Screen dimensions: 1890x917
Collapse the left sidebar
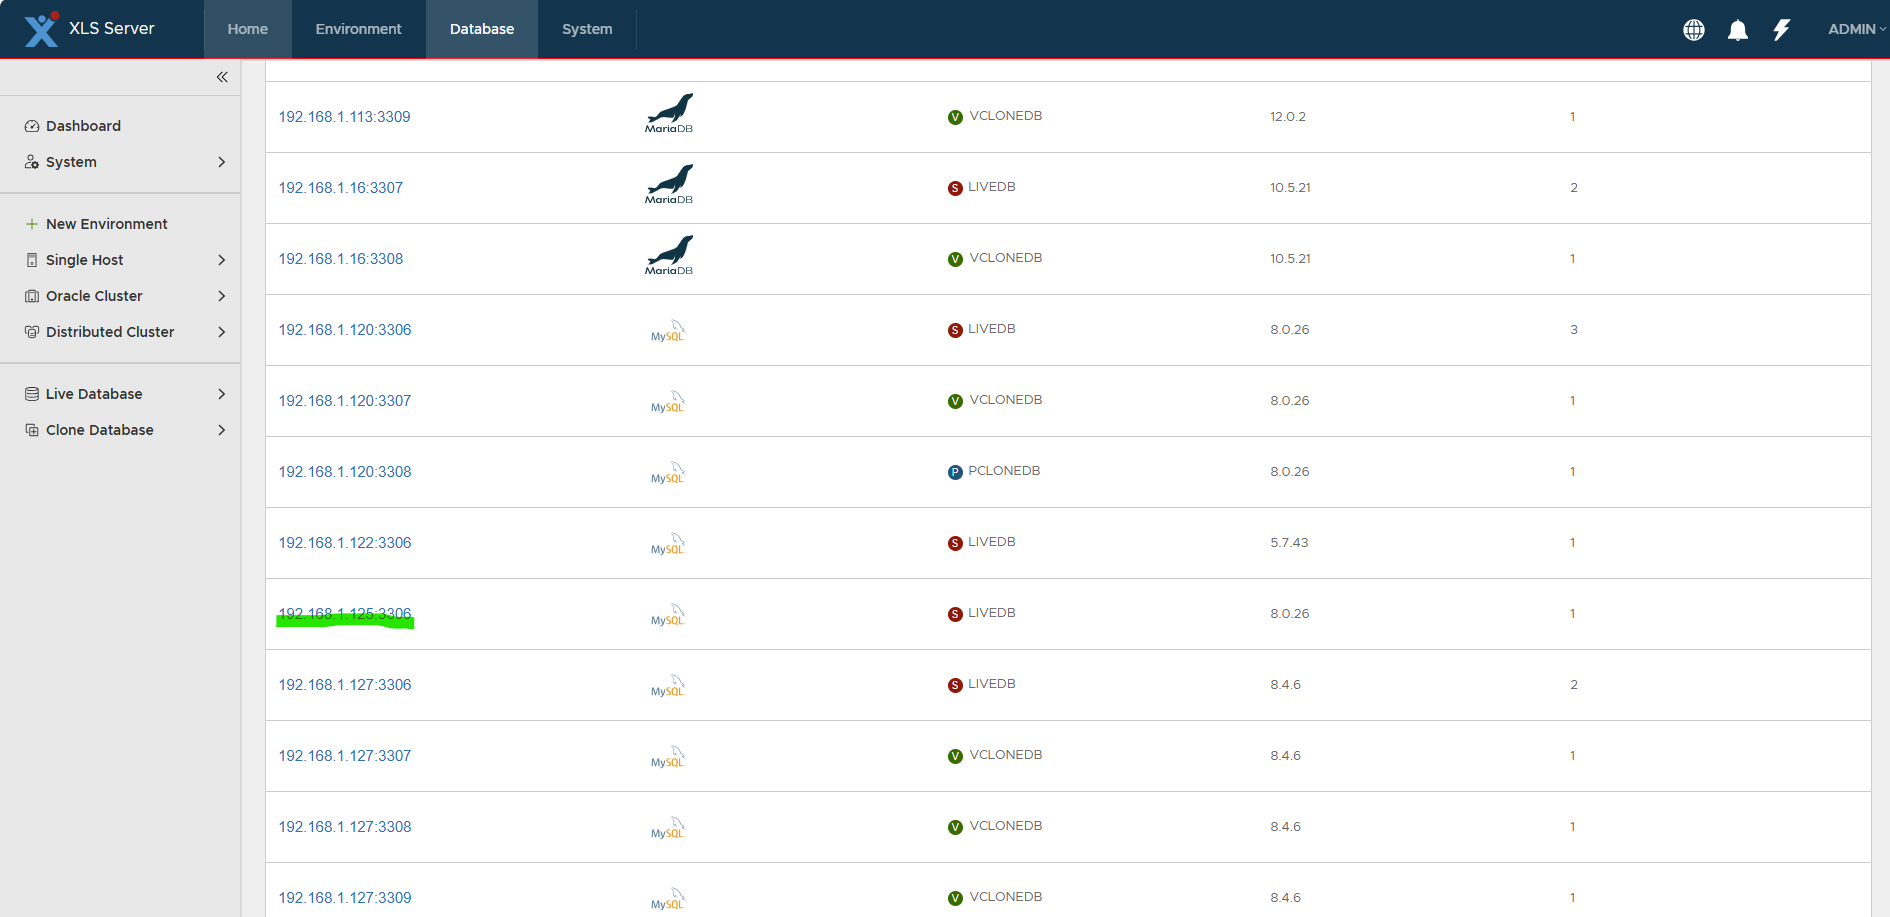pyautogui.click(x=222, y=76)
